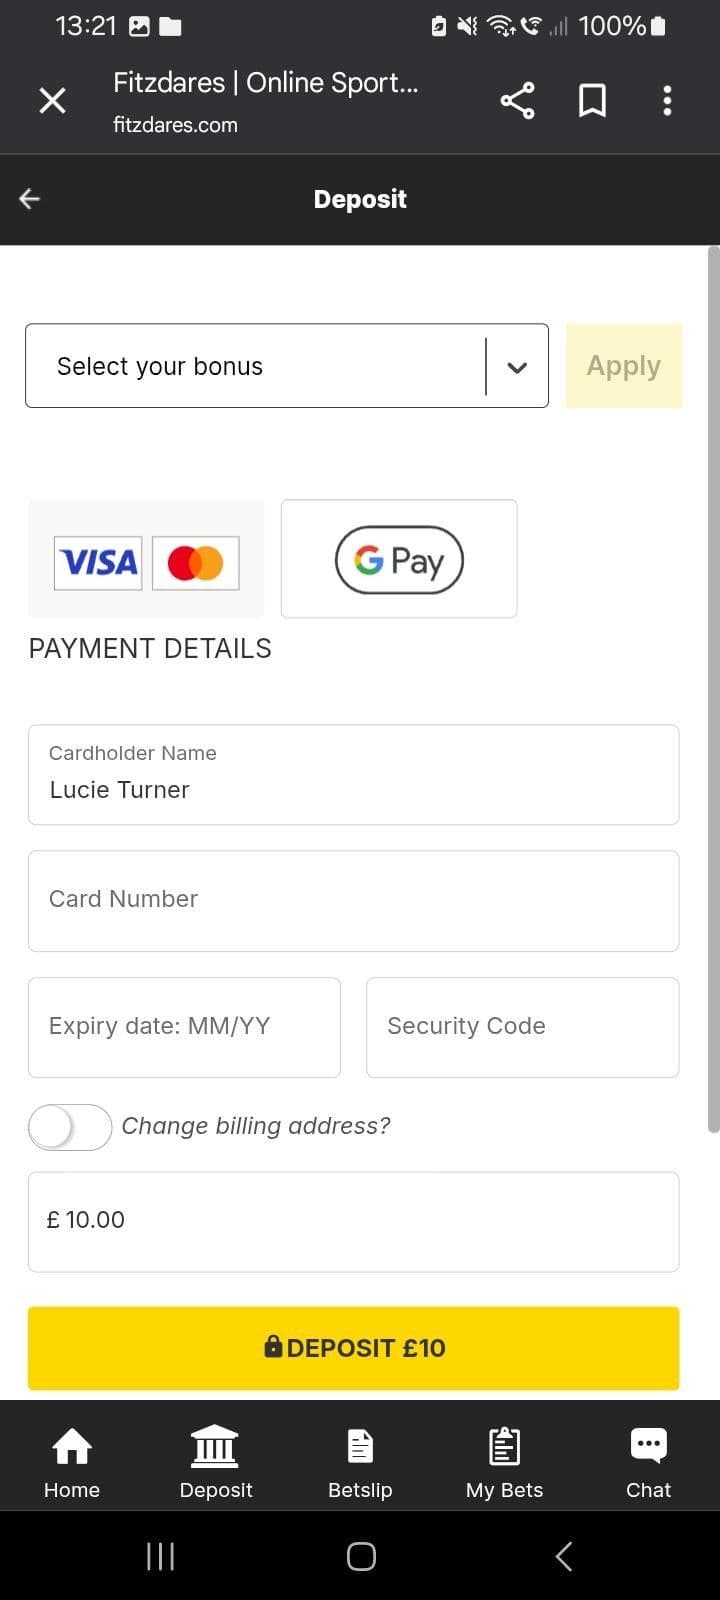Tap the browser share icon

(x=517, y=100)
